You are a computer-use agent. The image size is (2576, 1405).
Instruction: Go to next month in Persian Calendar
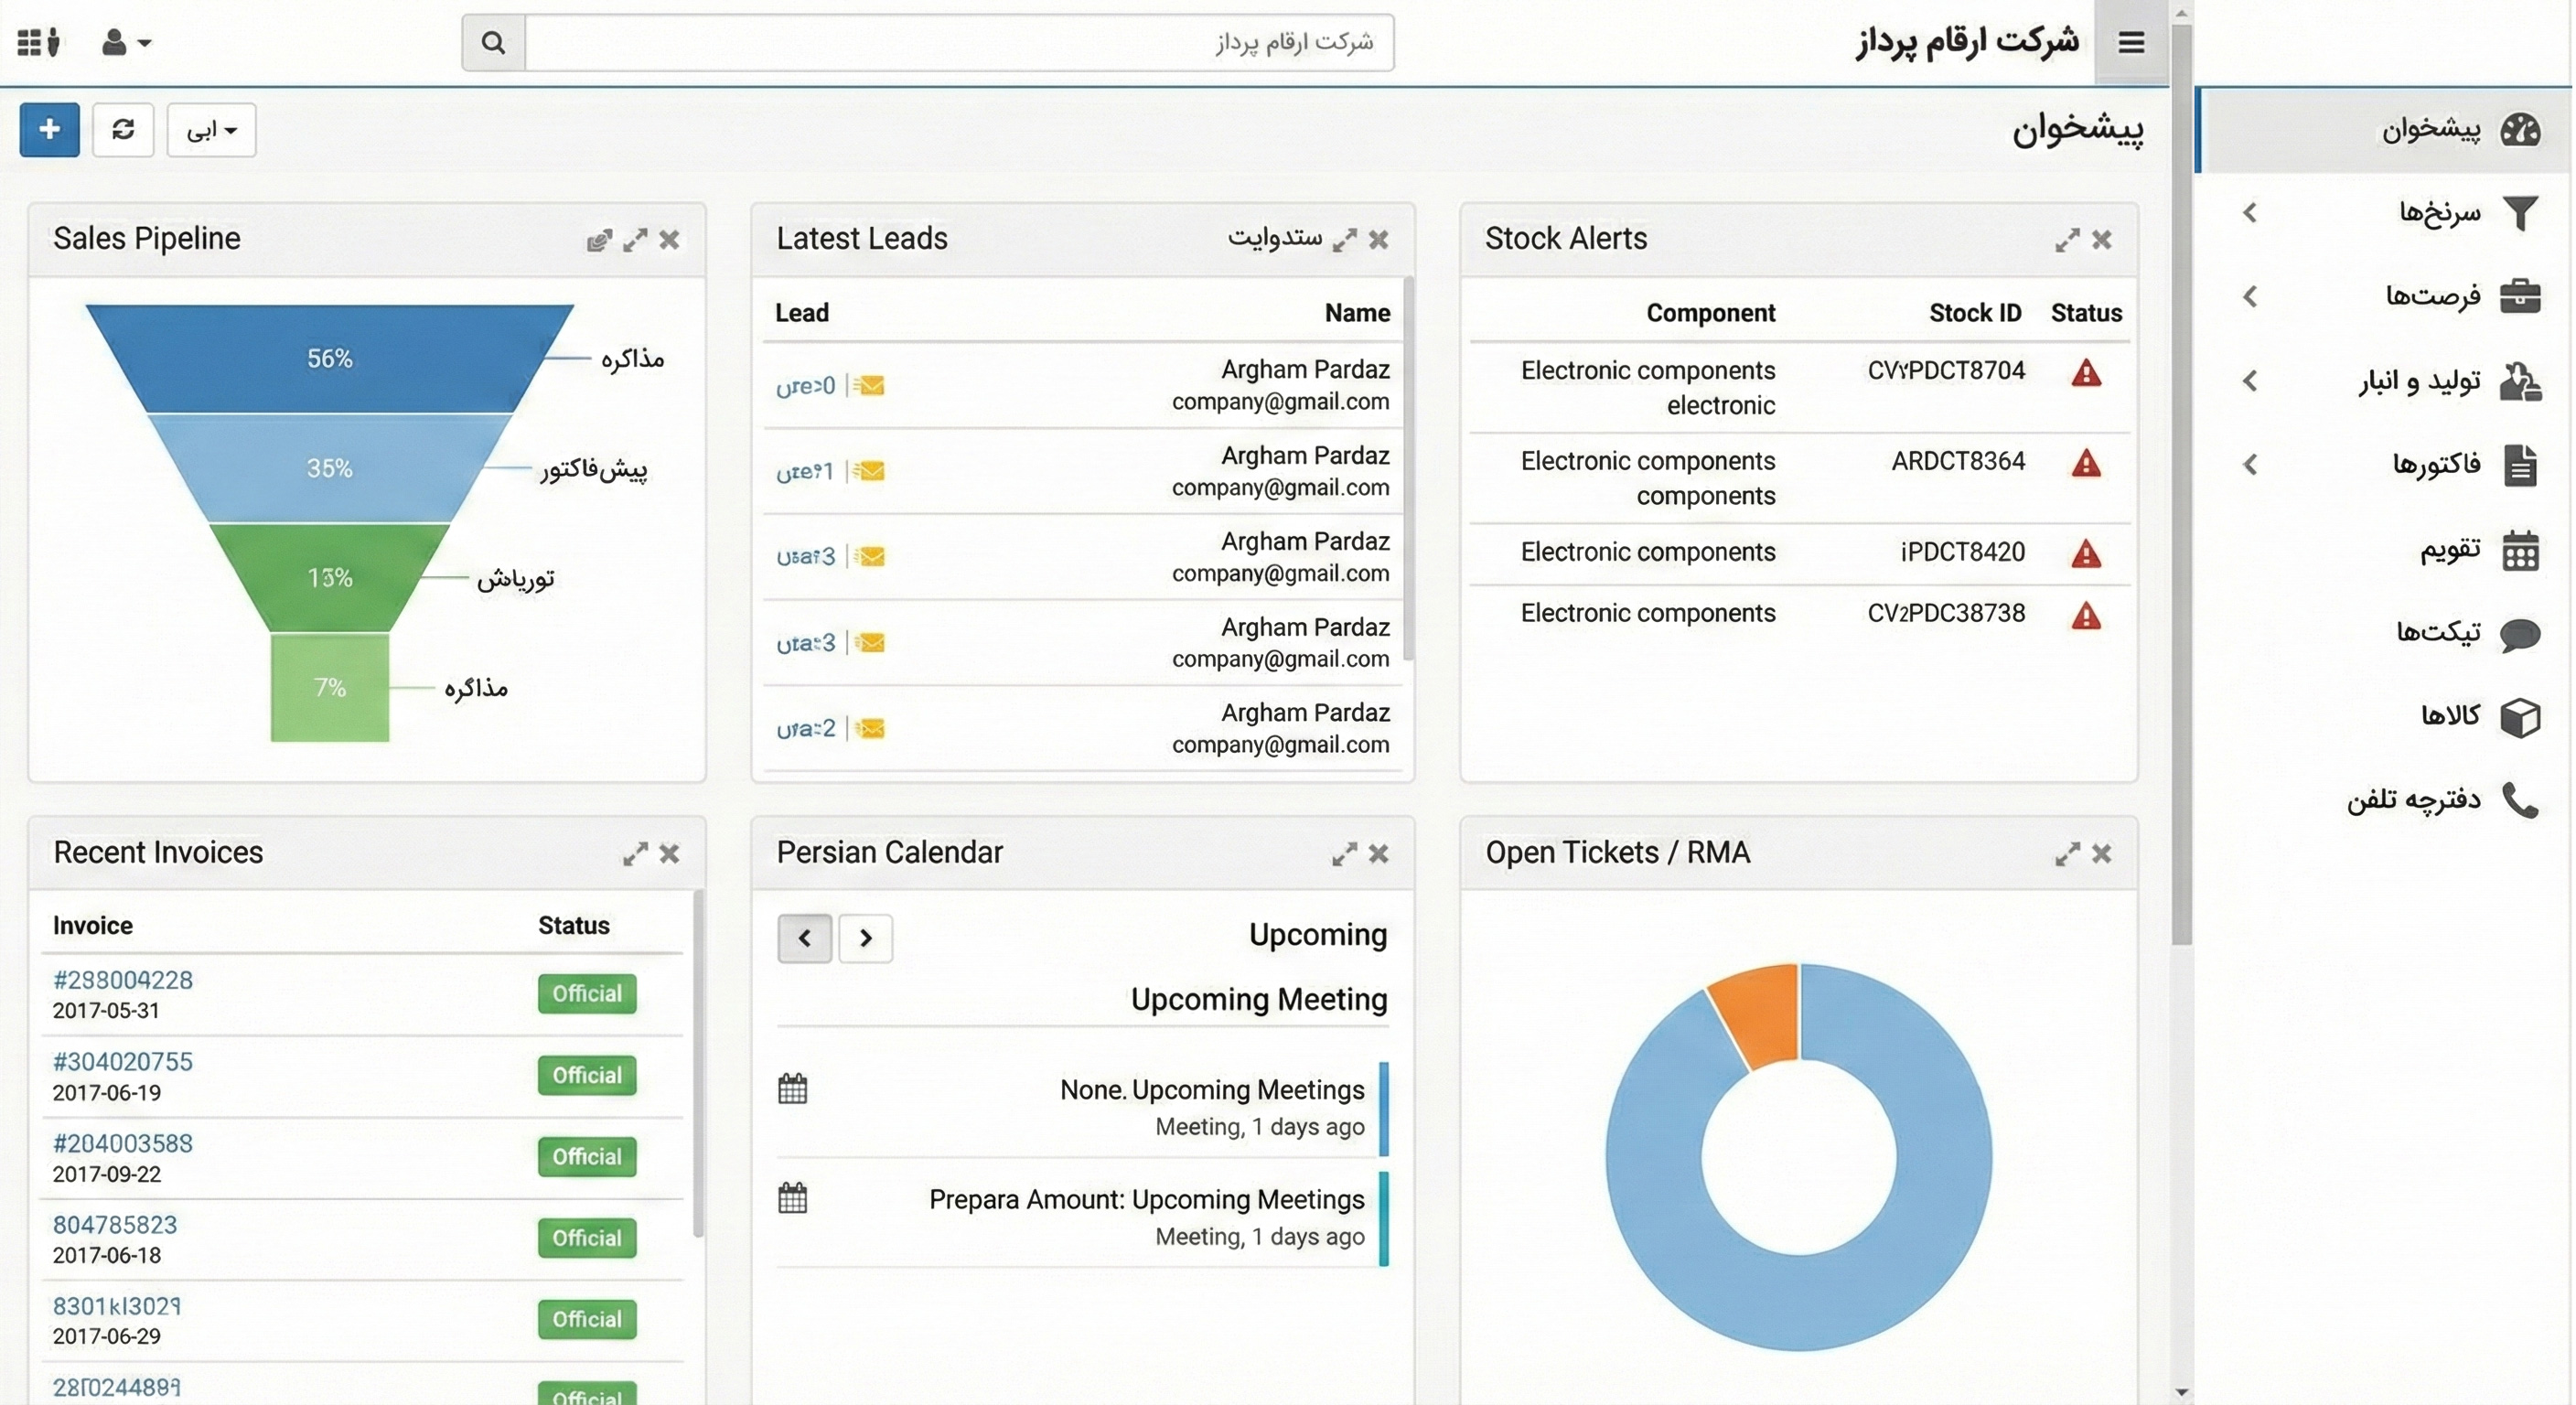pos(866,938)
